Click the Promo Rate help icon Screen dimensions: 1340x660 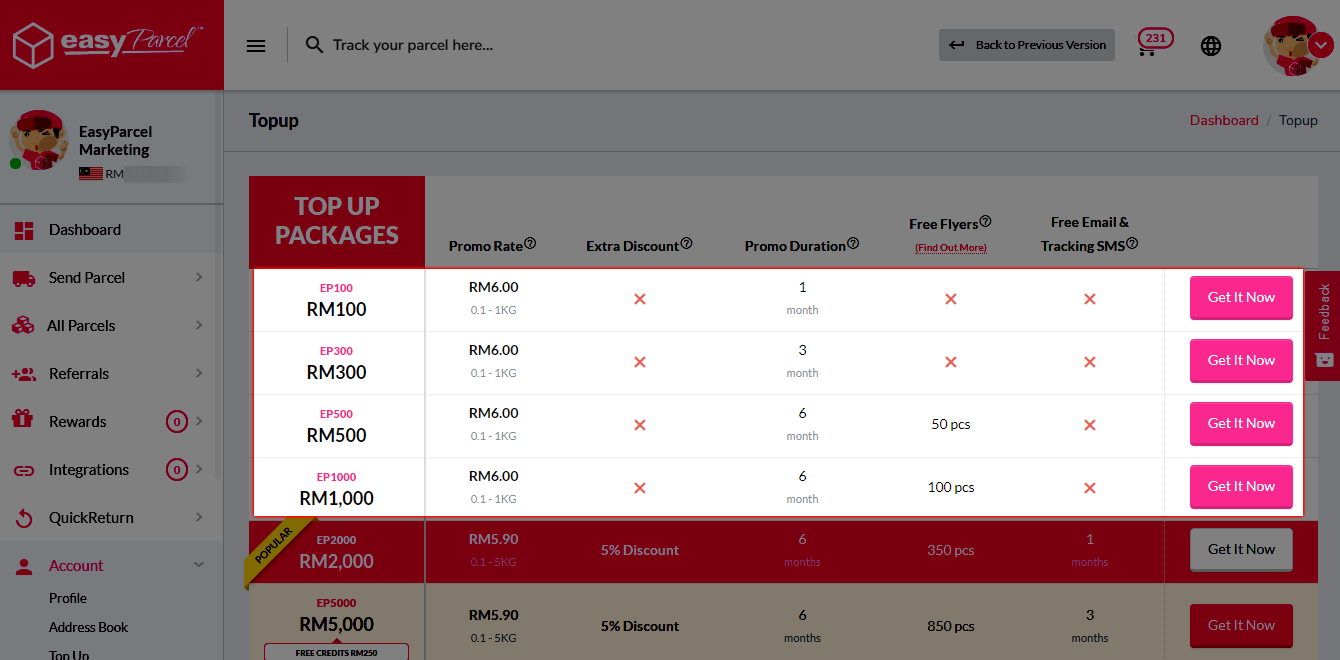[530, 244]
